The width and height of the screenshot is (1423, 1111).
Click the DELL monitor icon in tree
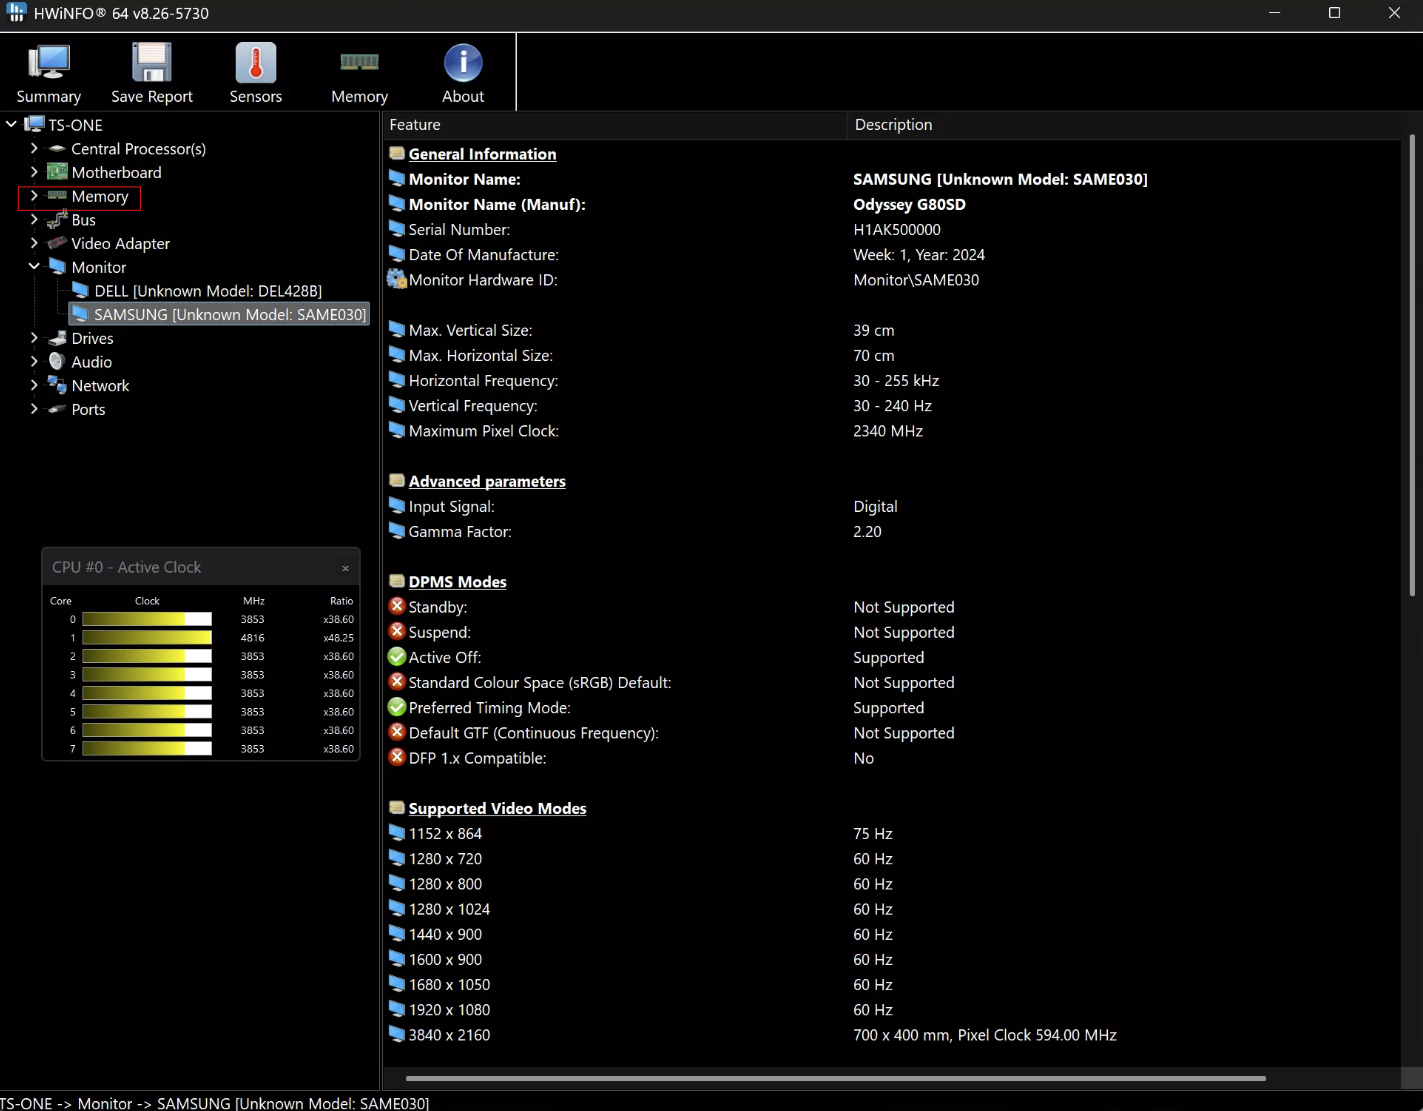pyautogui.click(x=81, y=290)
